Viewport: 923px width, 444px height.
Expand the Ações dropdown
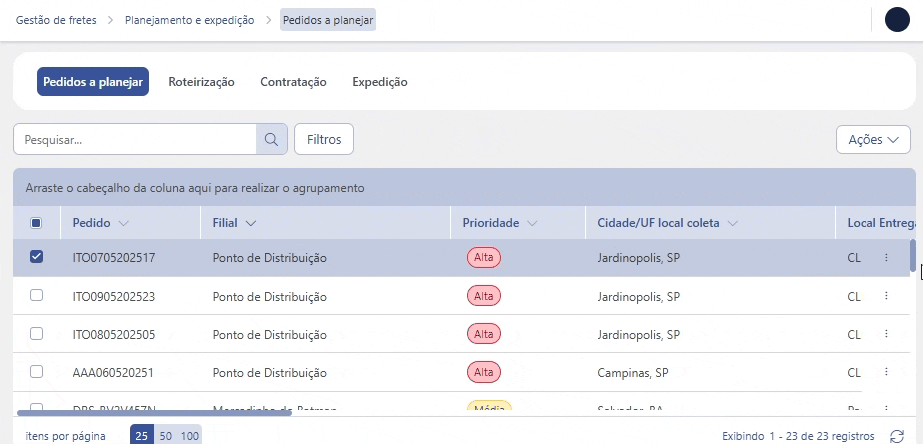click(872, 140)
